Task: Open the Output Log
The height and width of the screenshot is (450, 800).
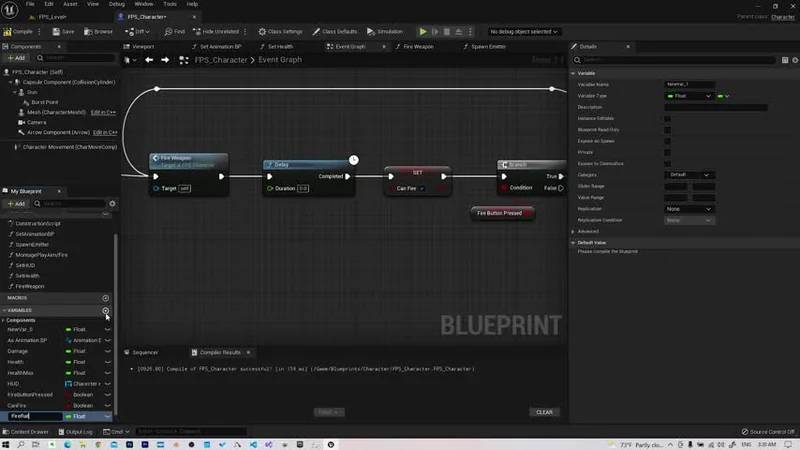Action: pyautogui.click(x=76, y=432)
